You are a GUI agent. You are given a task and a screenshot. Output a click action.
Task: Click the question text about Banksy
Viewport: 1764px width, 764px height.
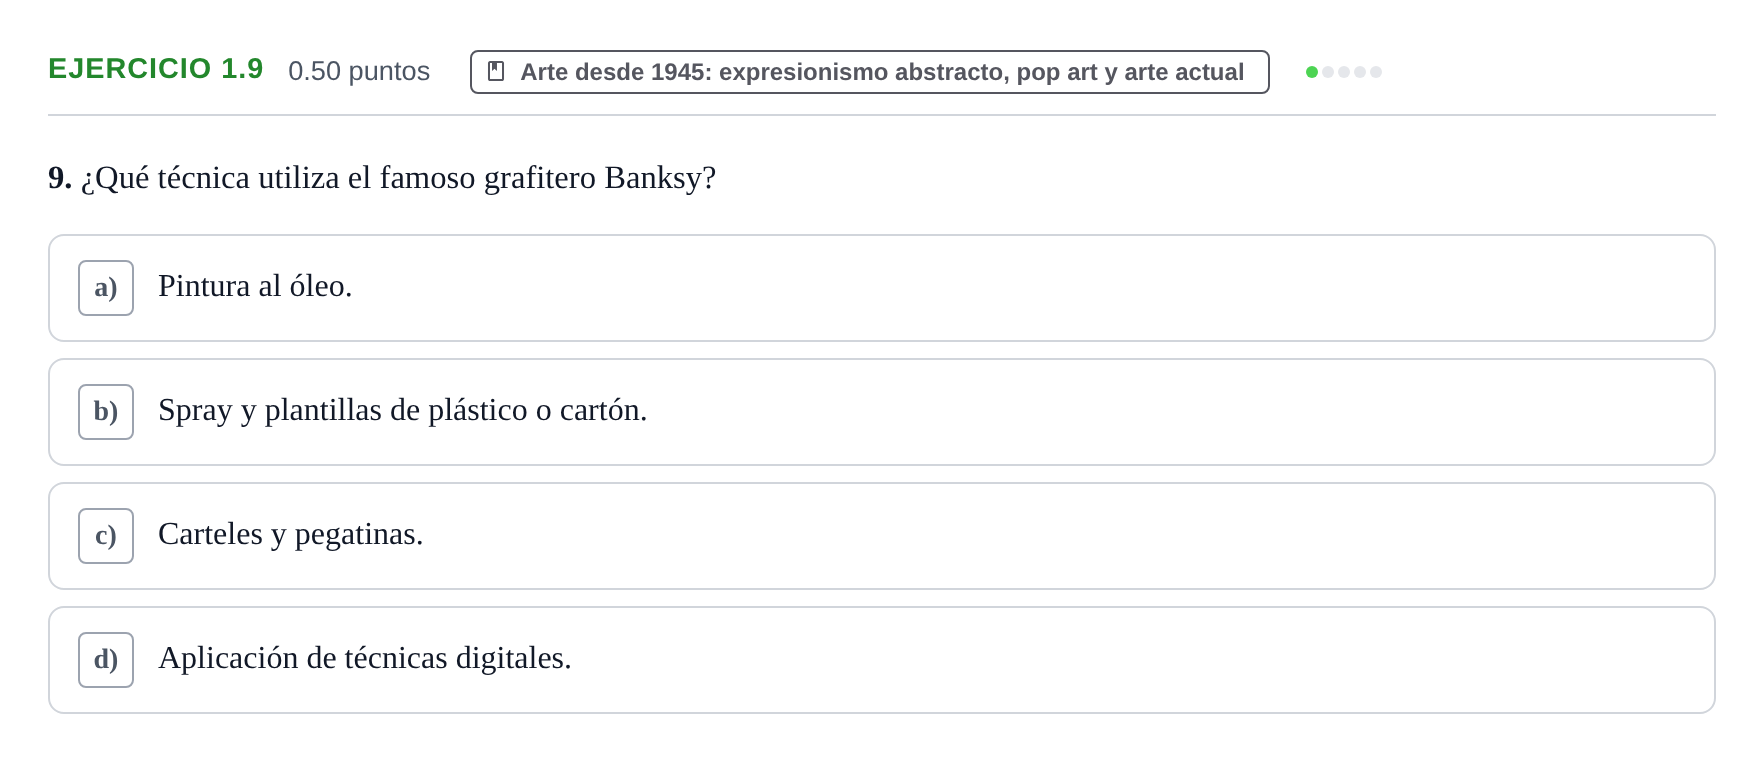[x=398, y=178]
